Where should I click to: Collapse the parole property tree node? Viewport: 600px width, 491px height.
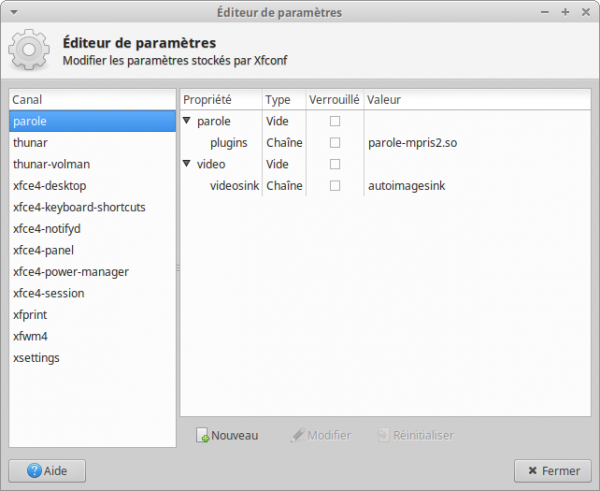click(x=188, y=121)
